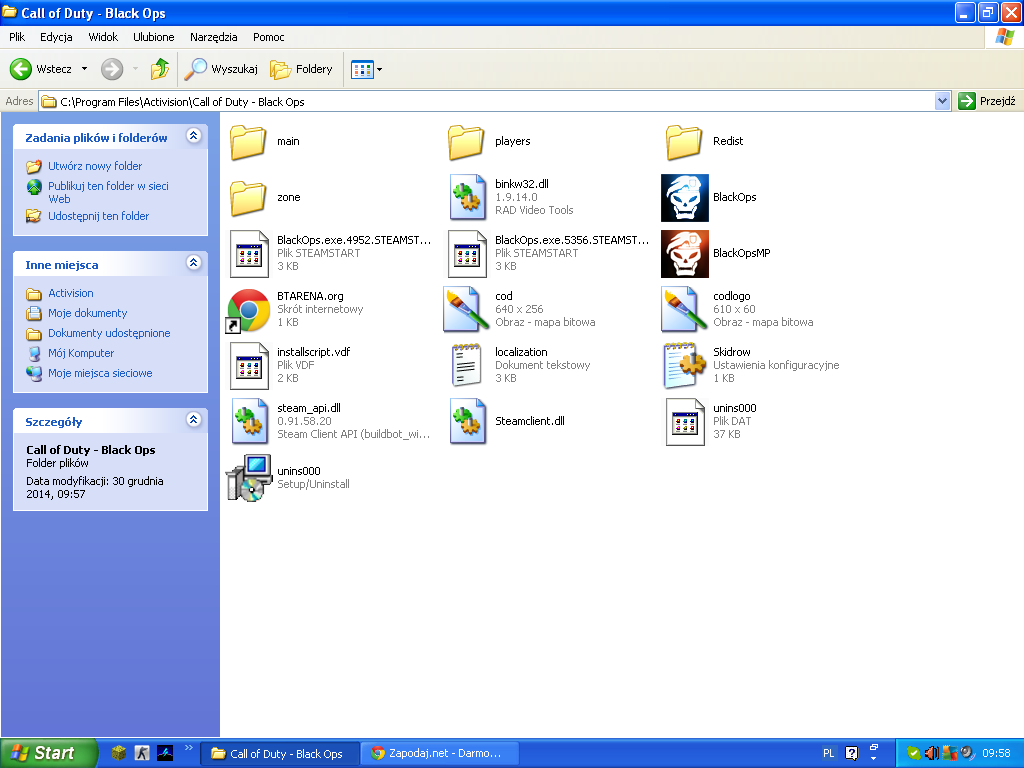
Task: Select BlackOps.exe.5356.STEAMSTART file icon
Action: coord(468,253)
